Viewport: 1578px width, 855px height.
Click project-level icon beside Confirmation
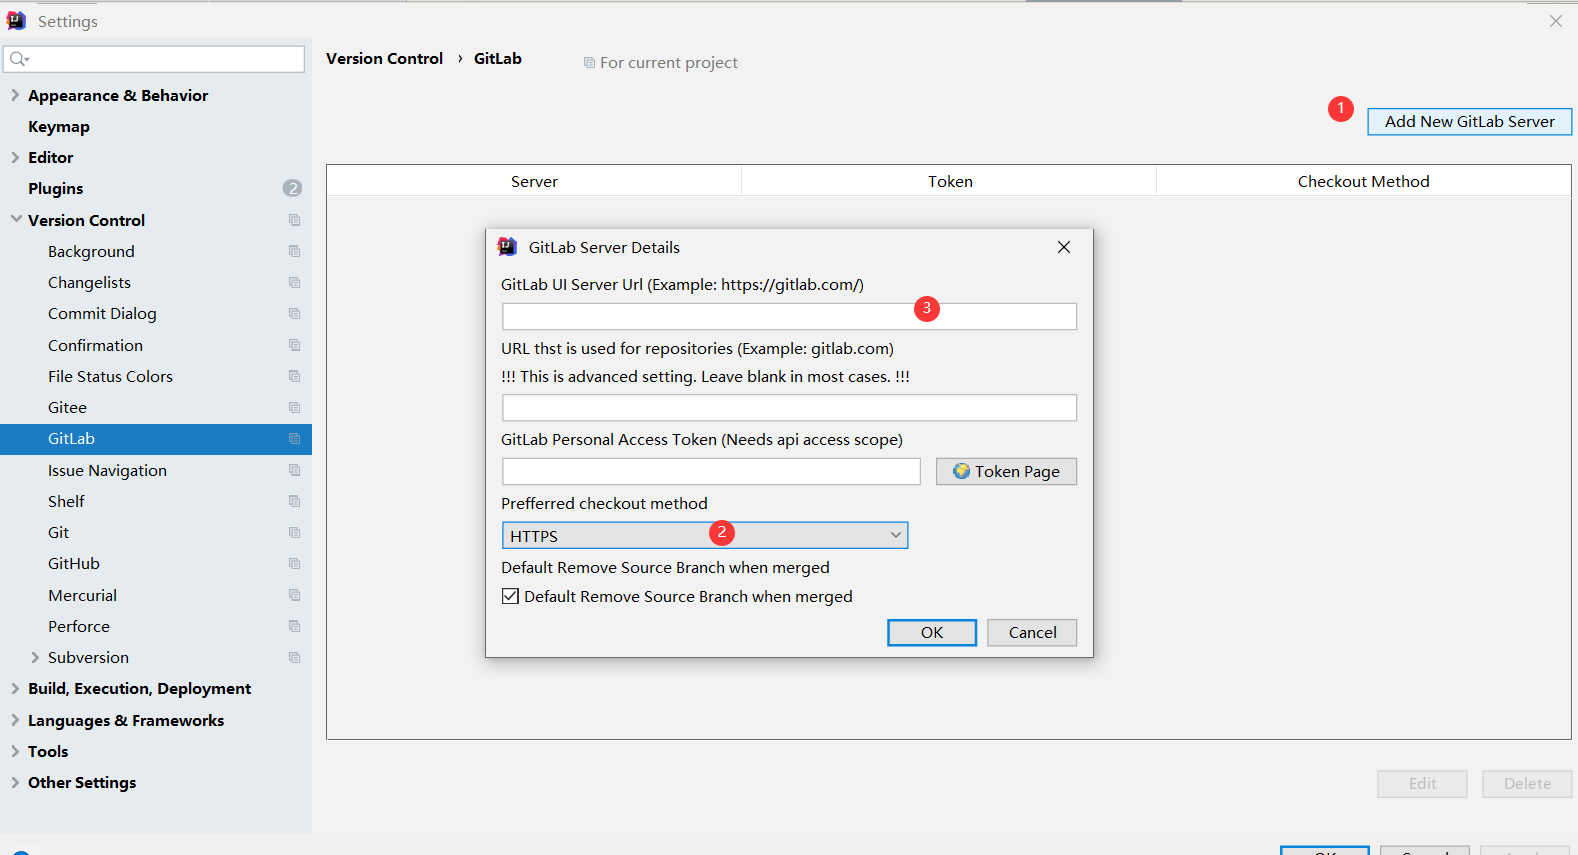(x=294, y=345)
